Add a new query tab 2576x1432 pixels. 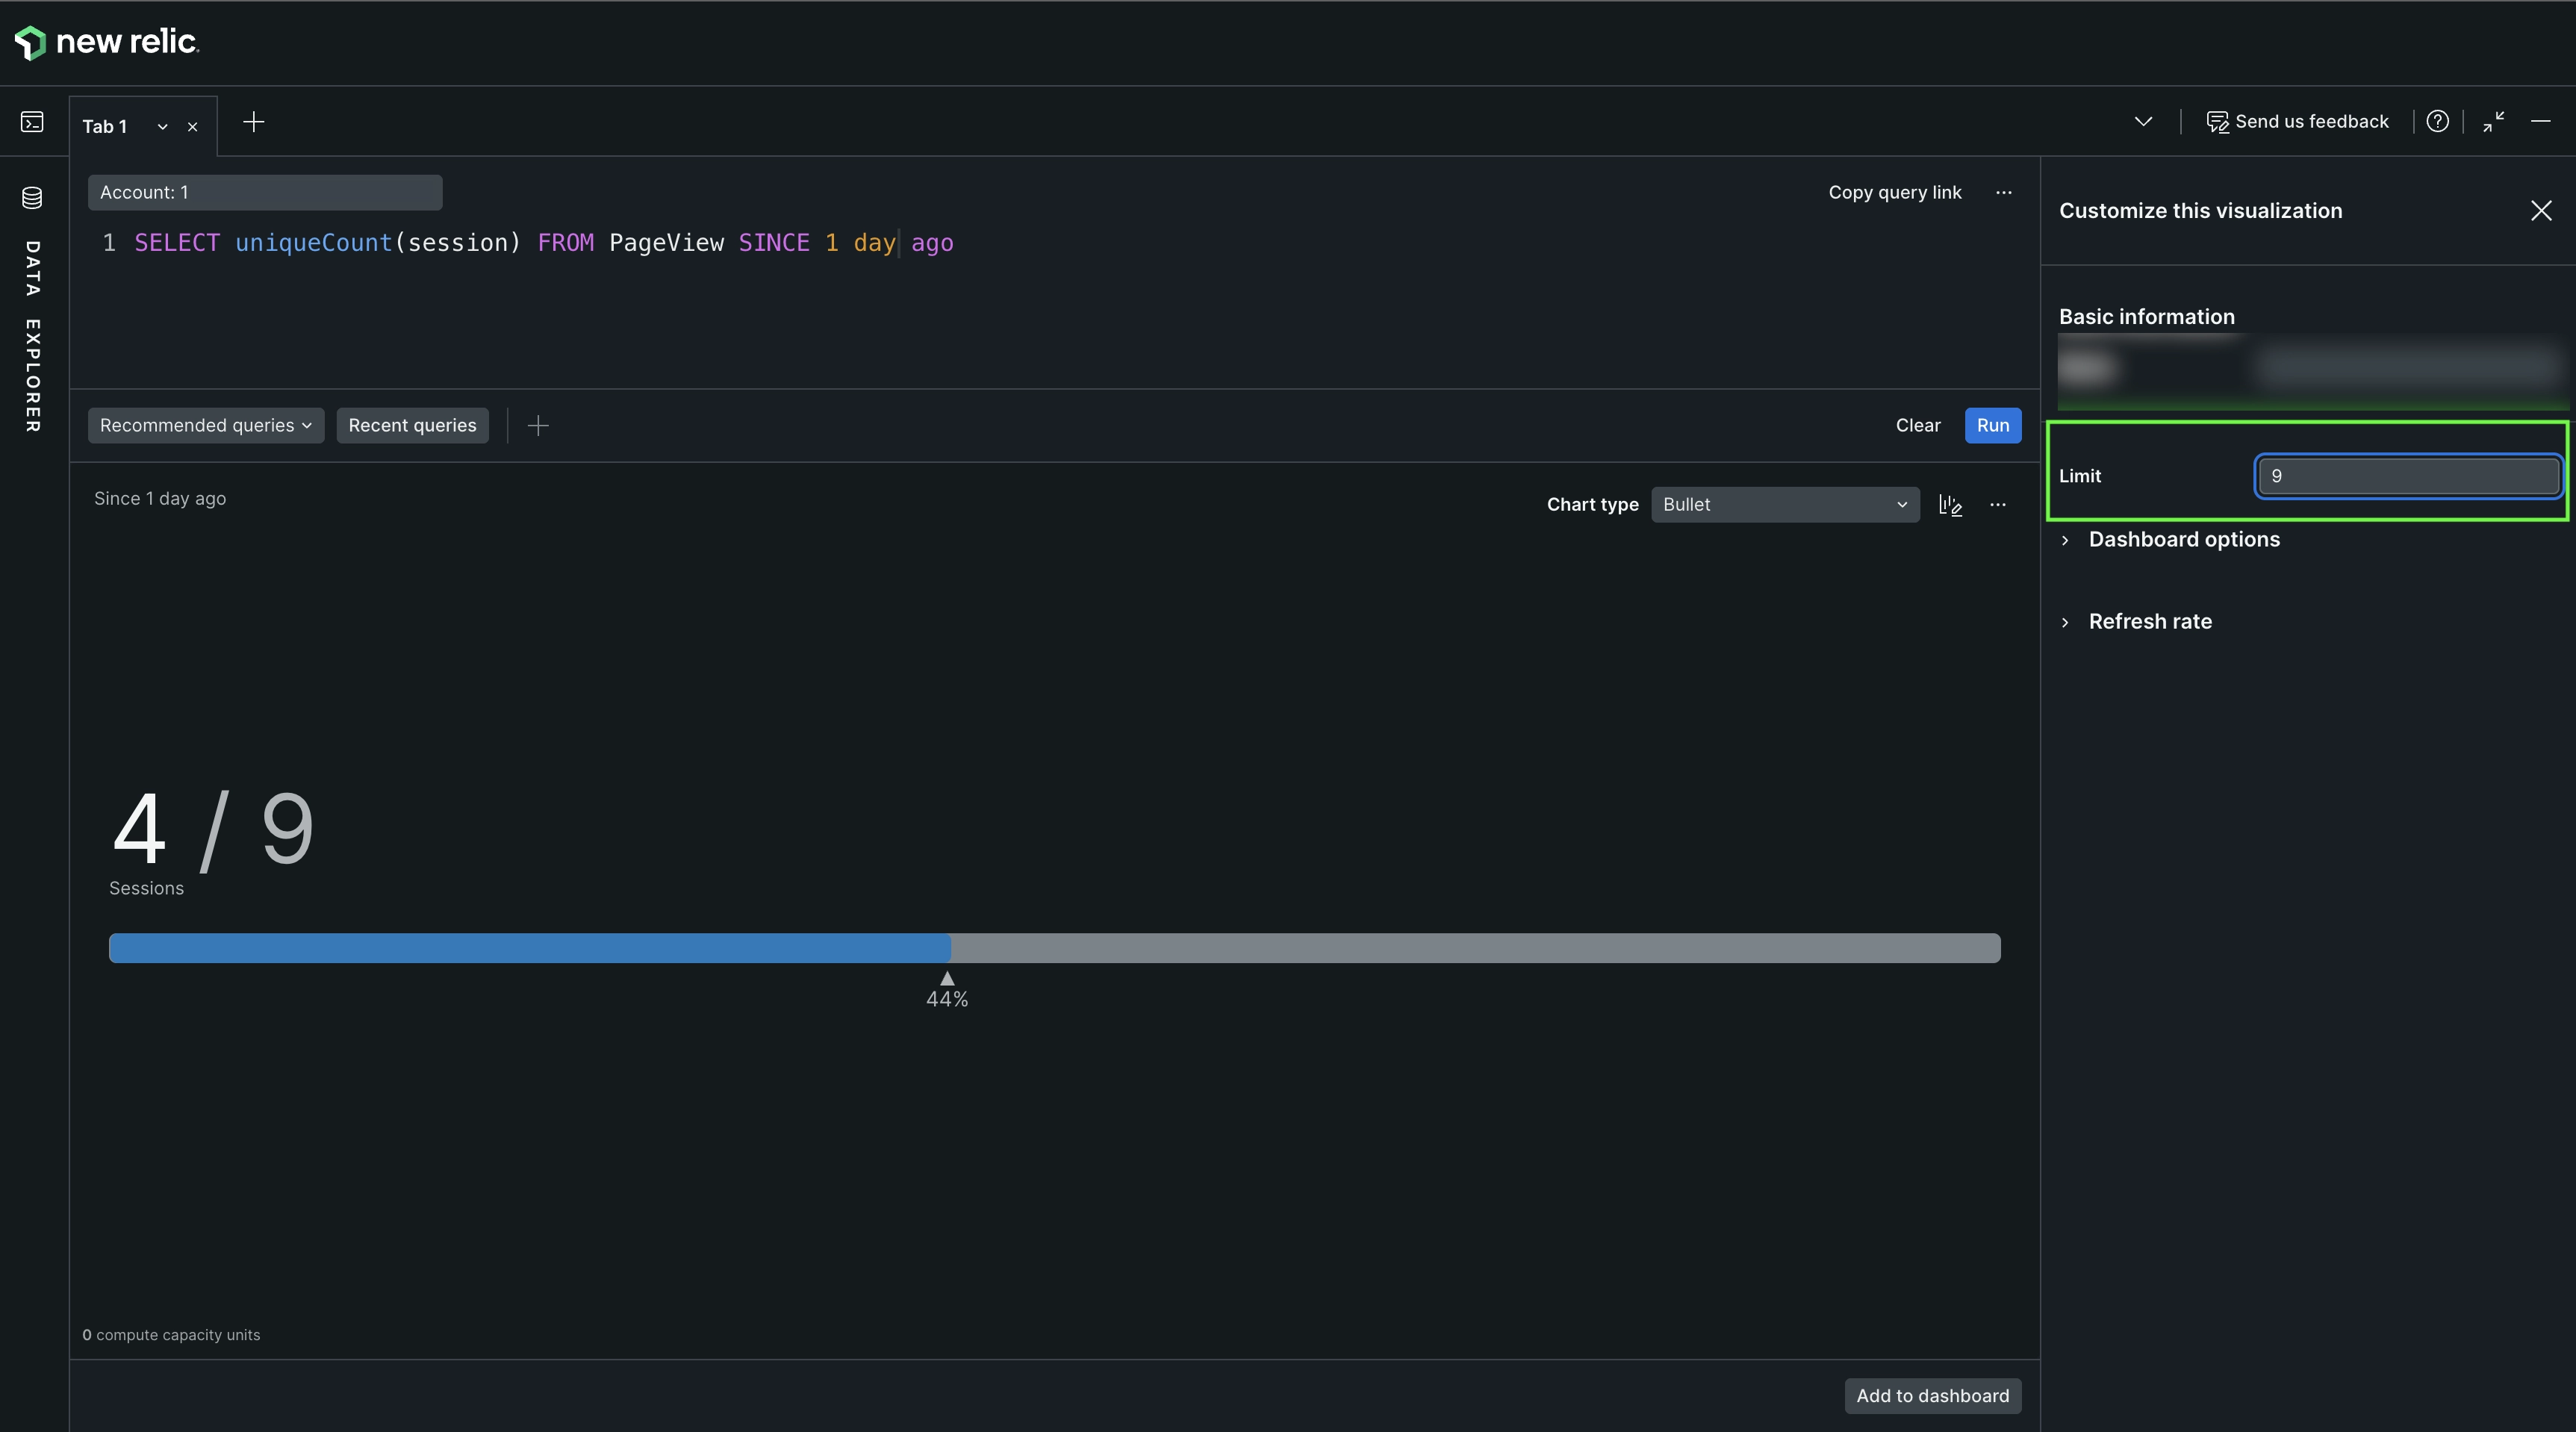click(254, 122)
